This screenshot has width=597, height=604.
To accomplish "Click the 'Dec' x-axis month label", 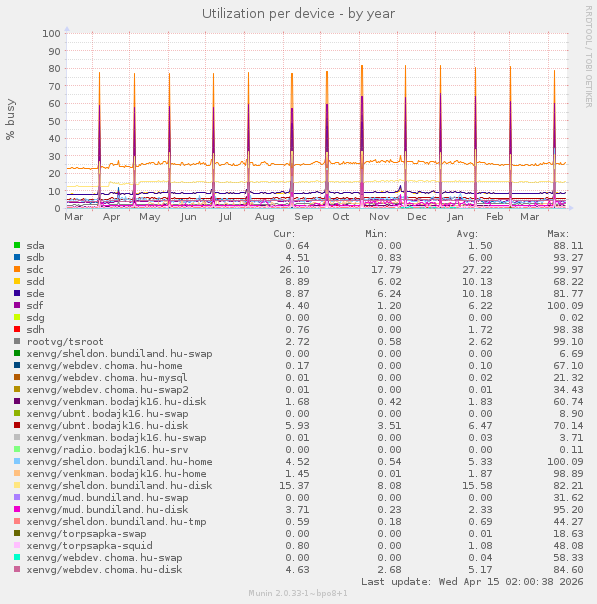I will click(417, 217).
